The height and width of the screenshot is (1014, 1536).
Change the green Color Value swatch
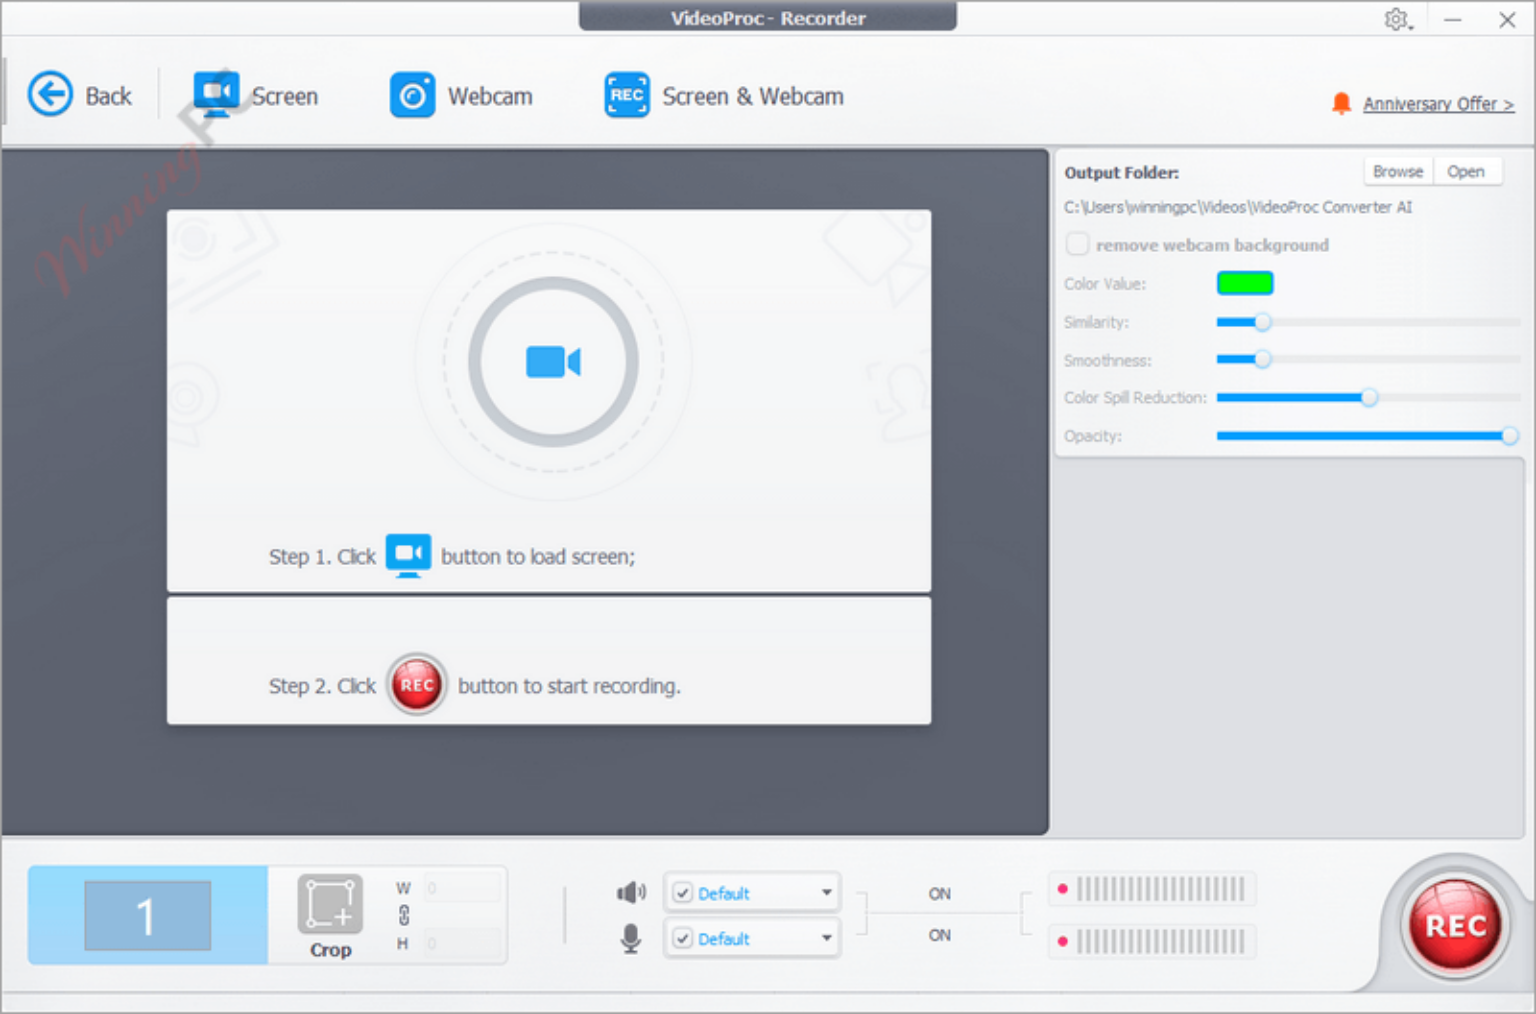coord(1244,283)
